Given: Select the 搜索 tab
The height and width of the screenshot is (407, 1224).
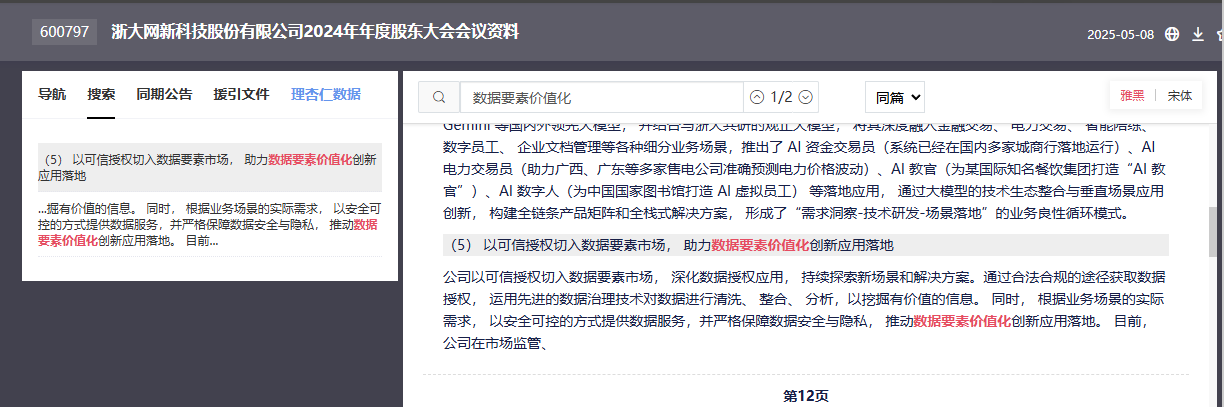Looking at the screenshot, I should 101,95.
